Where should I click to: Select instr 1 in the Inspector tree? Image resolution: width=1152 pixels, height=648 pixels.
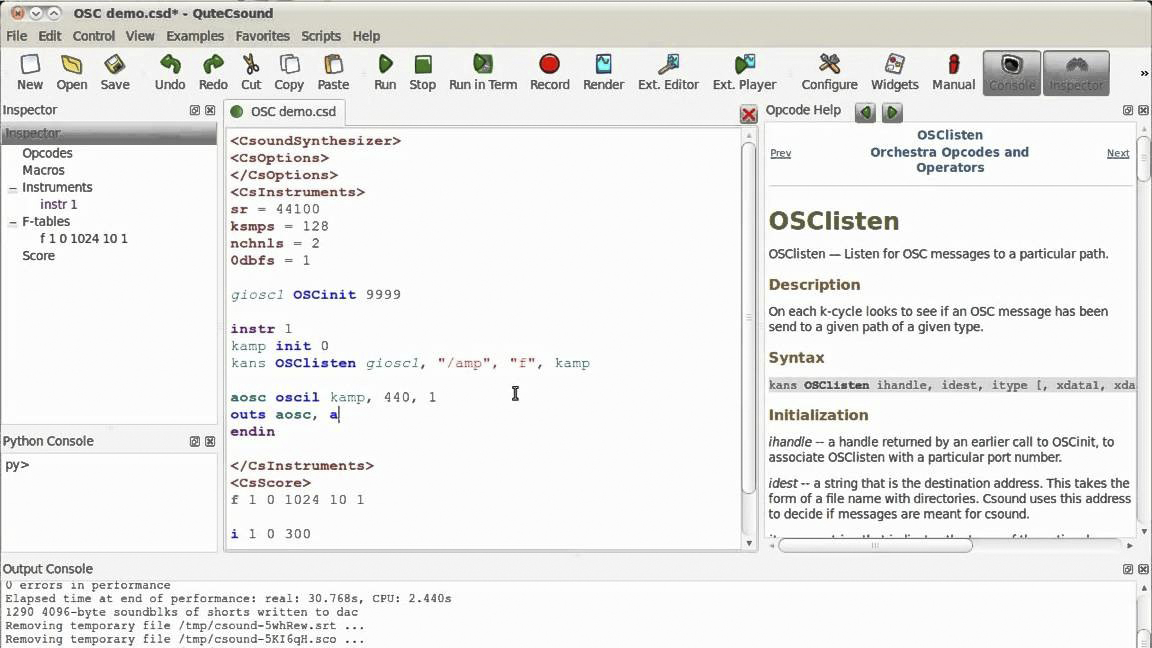pos(58,205)
